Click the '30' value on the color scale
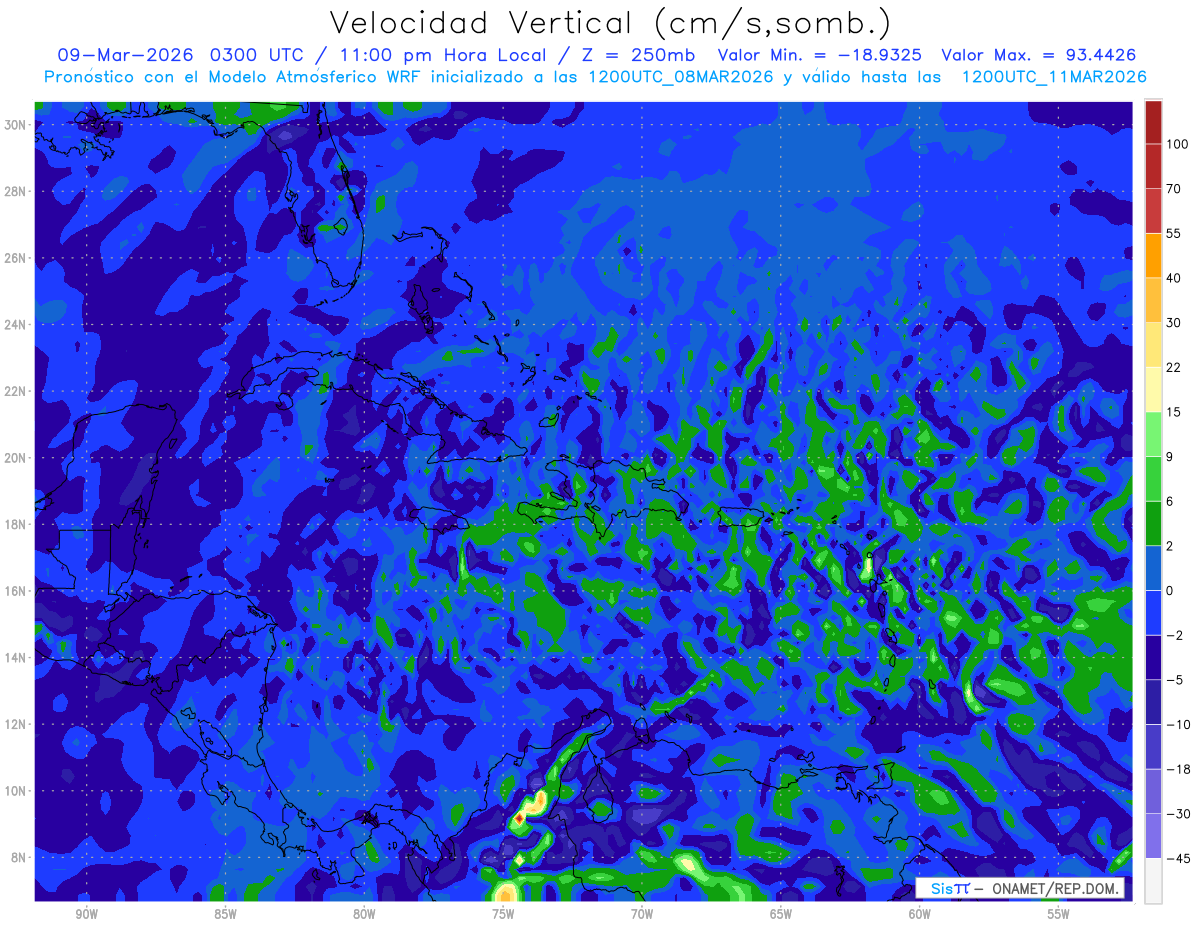Image resolution: width=1200 pixels, height=927 pixels. pos(1174,322)
